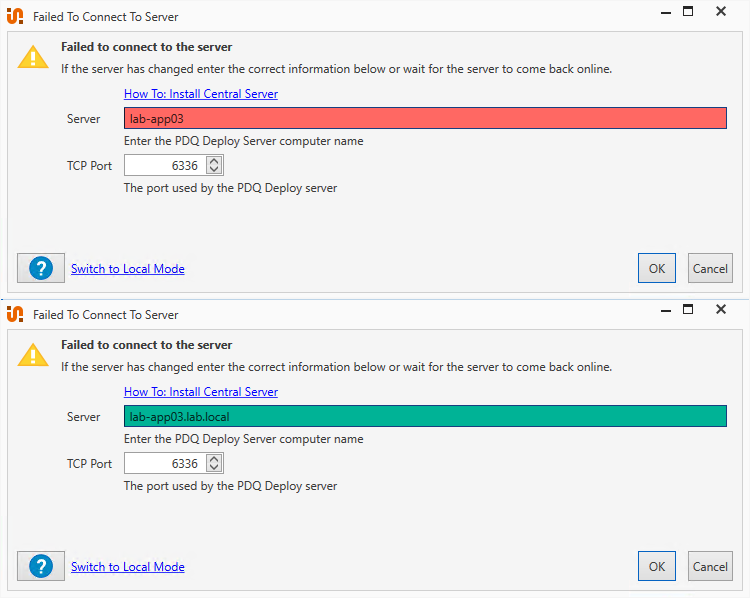750x598 pixels.
Task: Open How To: Install Central Server link, top
Action: coord(201,94)
